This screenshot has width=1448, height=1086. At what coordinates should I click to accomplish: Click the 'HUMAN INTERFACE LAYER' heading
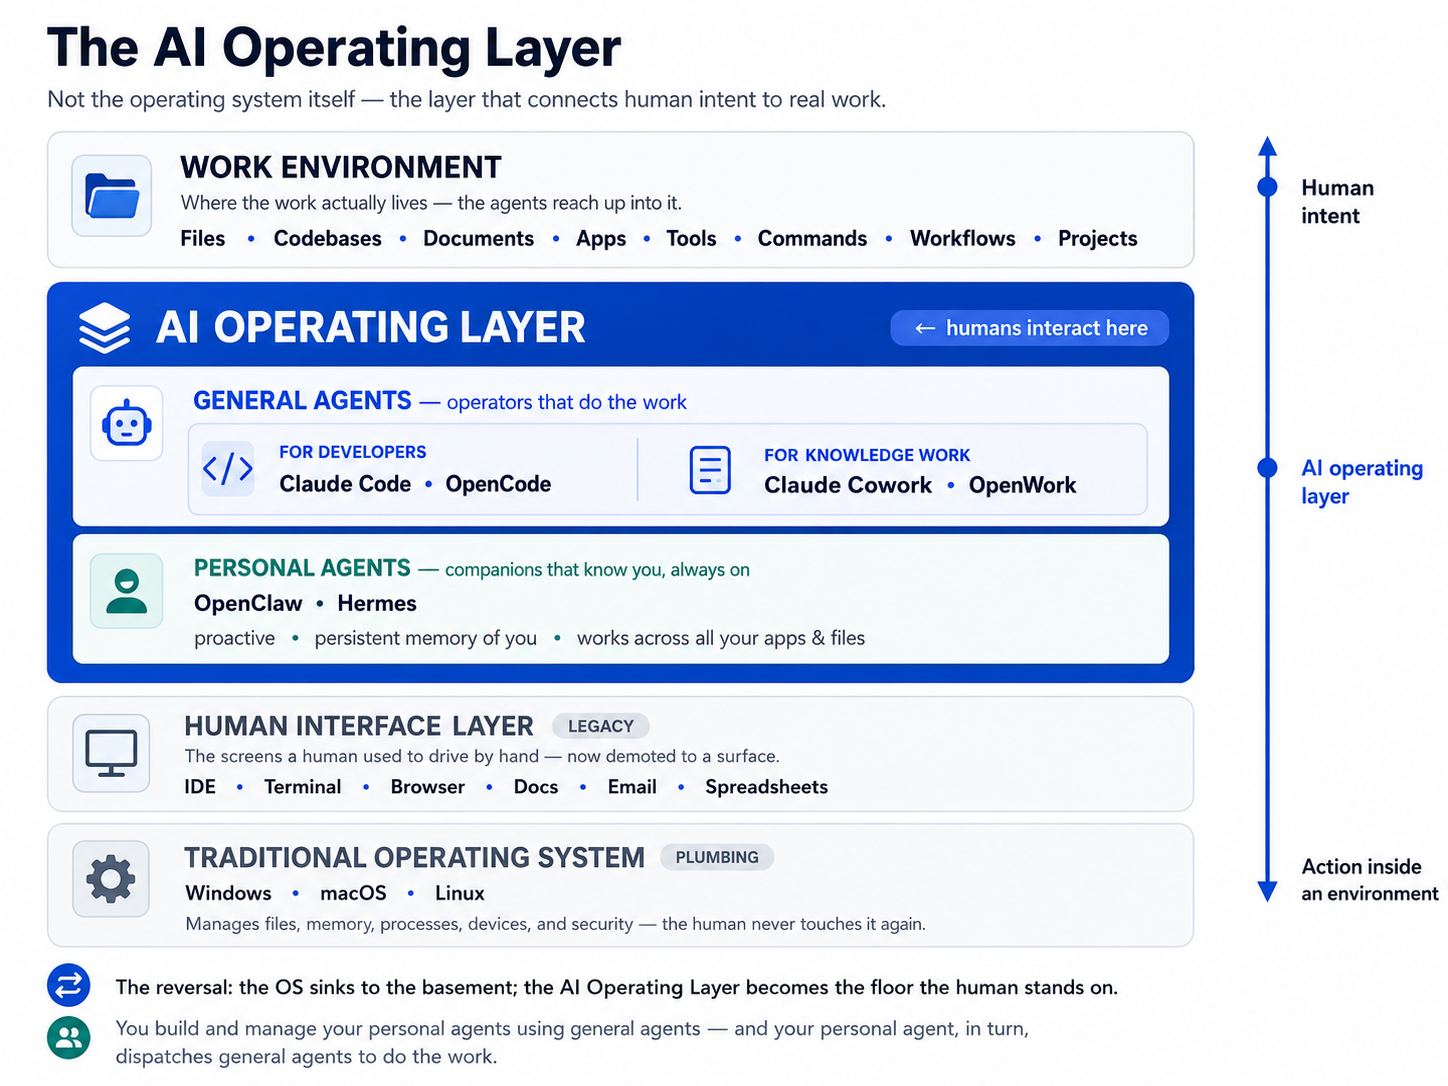coord(359,726)
